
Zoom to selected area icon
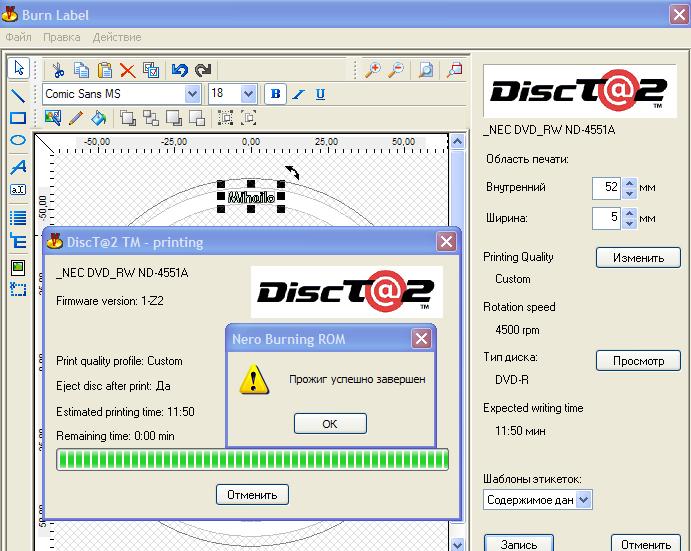(x=454, y=70)
